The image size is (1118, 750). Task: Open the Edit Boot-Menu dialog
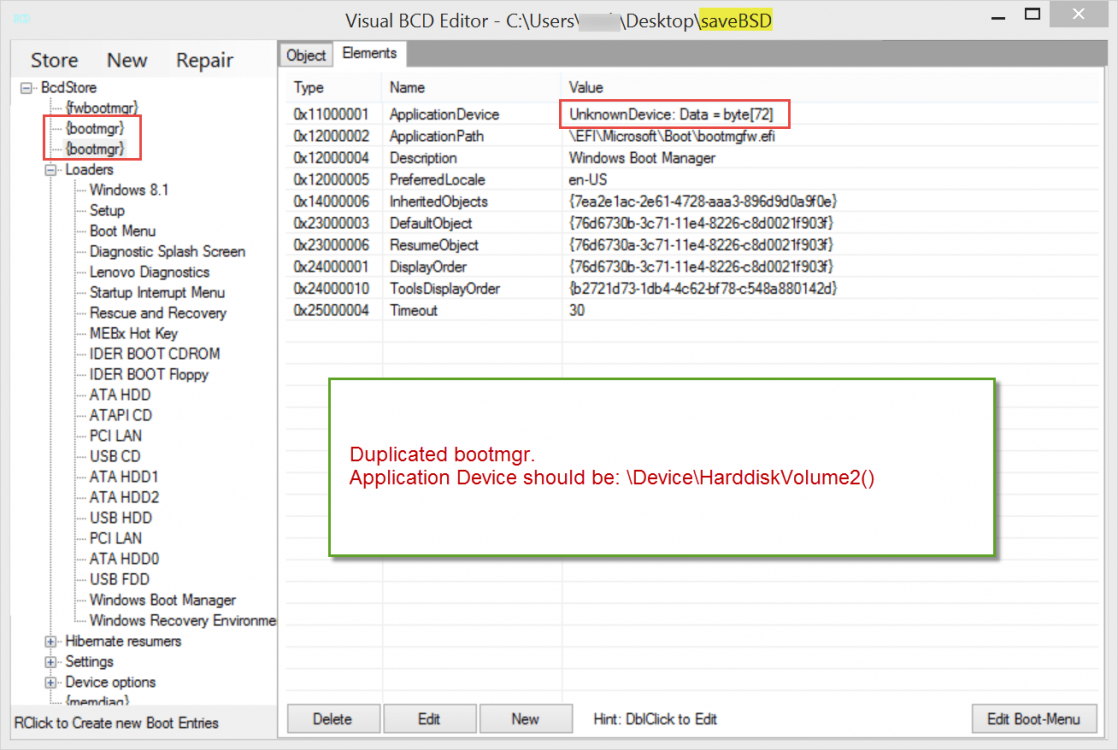[x=1033, y=718]
